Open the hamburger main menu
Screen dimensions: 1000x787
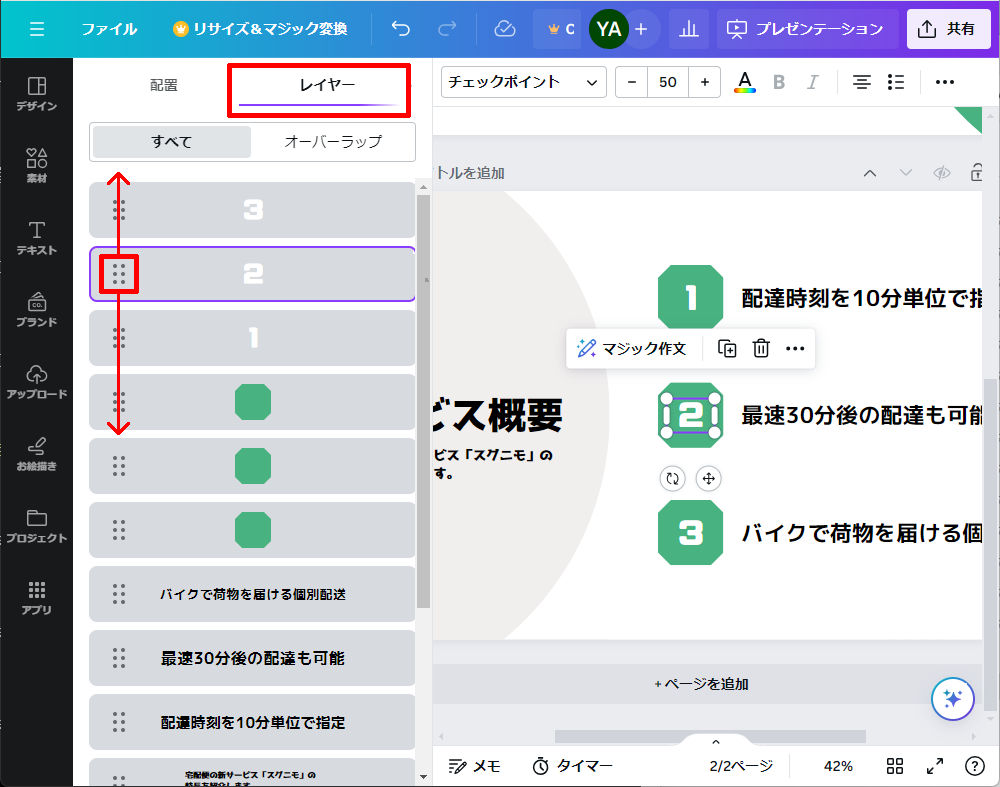click(37, 29)
